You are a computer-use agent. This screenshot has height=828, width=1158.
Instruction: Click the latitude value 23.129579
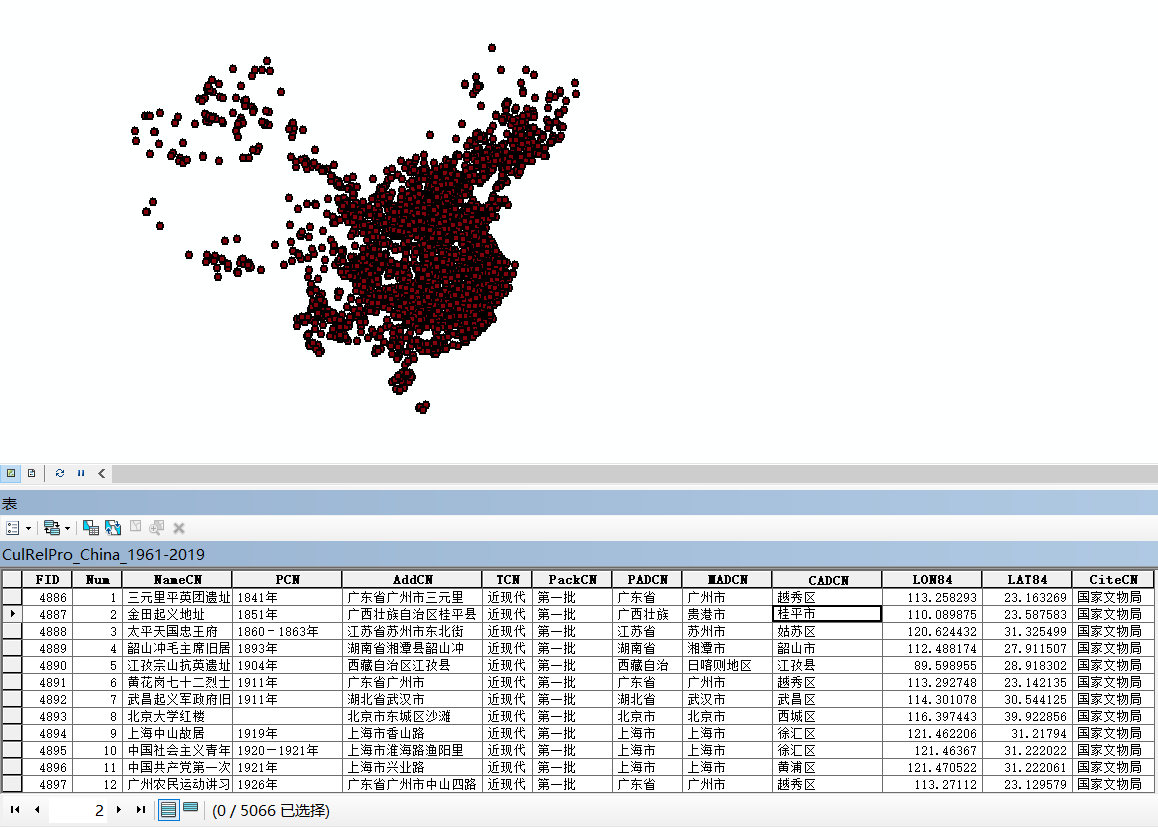click(1027, 784)
